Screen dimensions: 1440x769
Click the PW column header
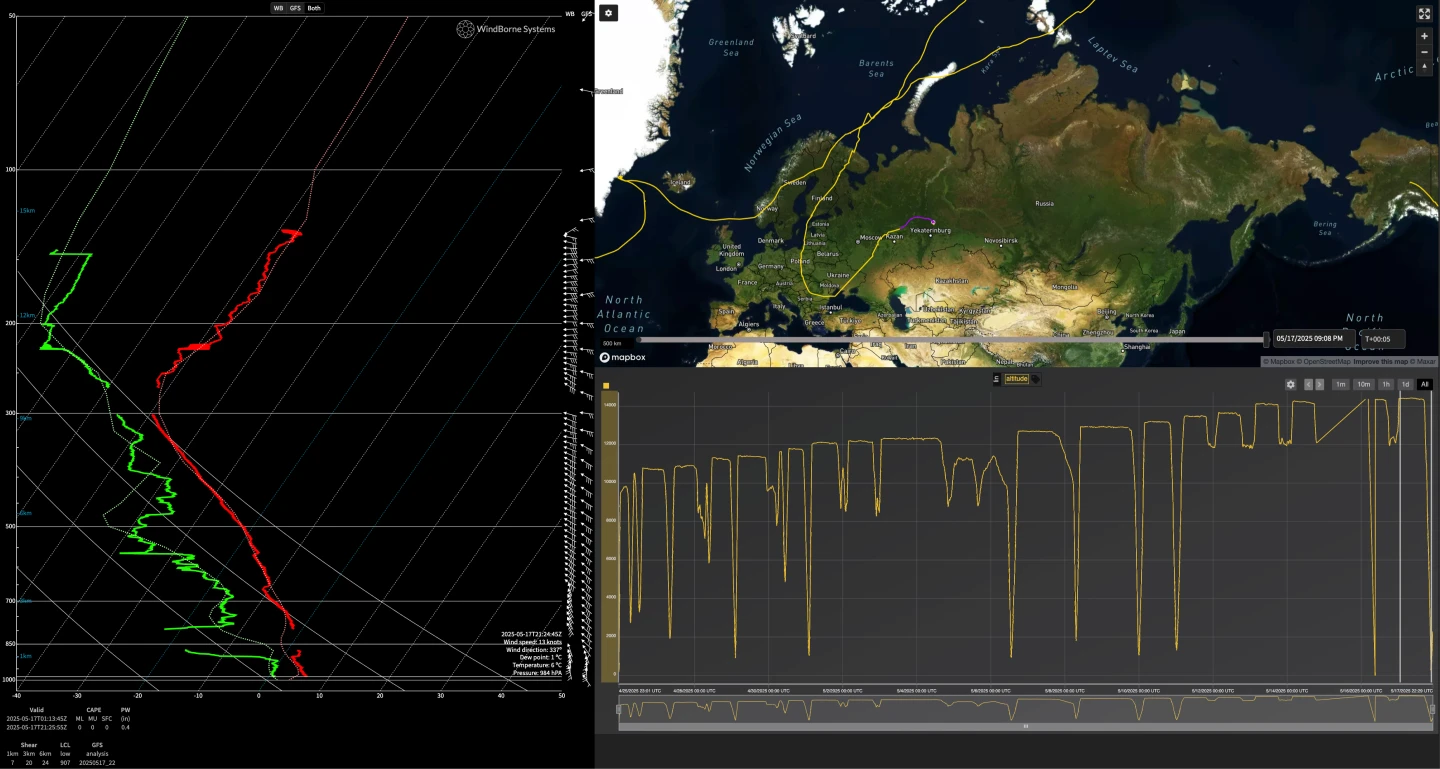pos(125,710)
